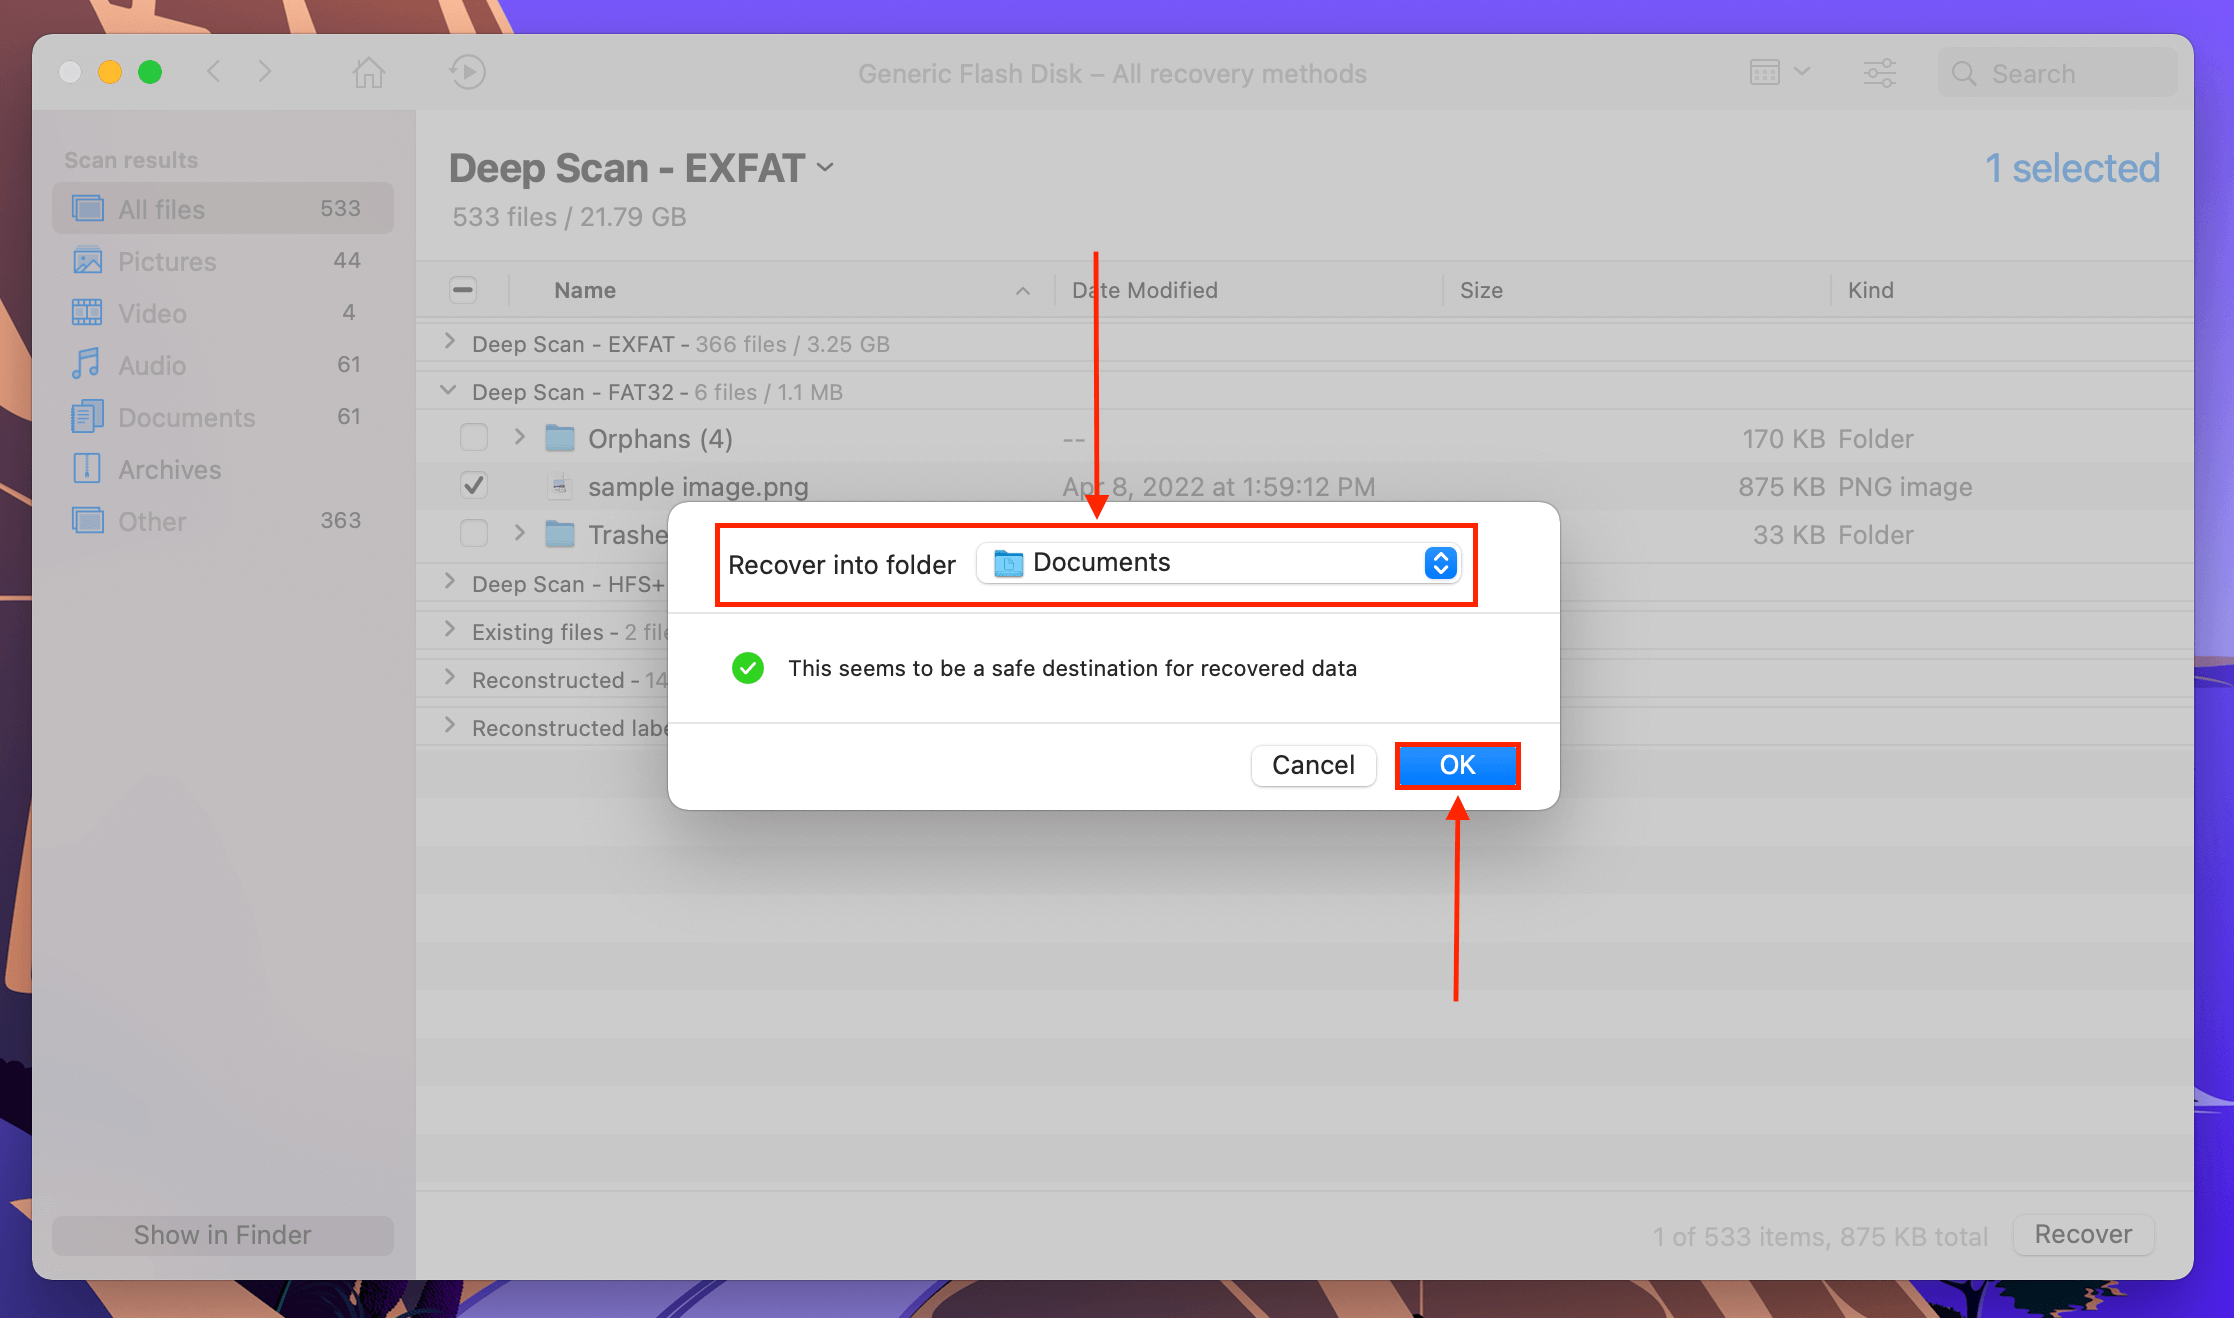
Task: Open the view mode icon menu
Action: coord(1779,72)
